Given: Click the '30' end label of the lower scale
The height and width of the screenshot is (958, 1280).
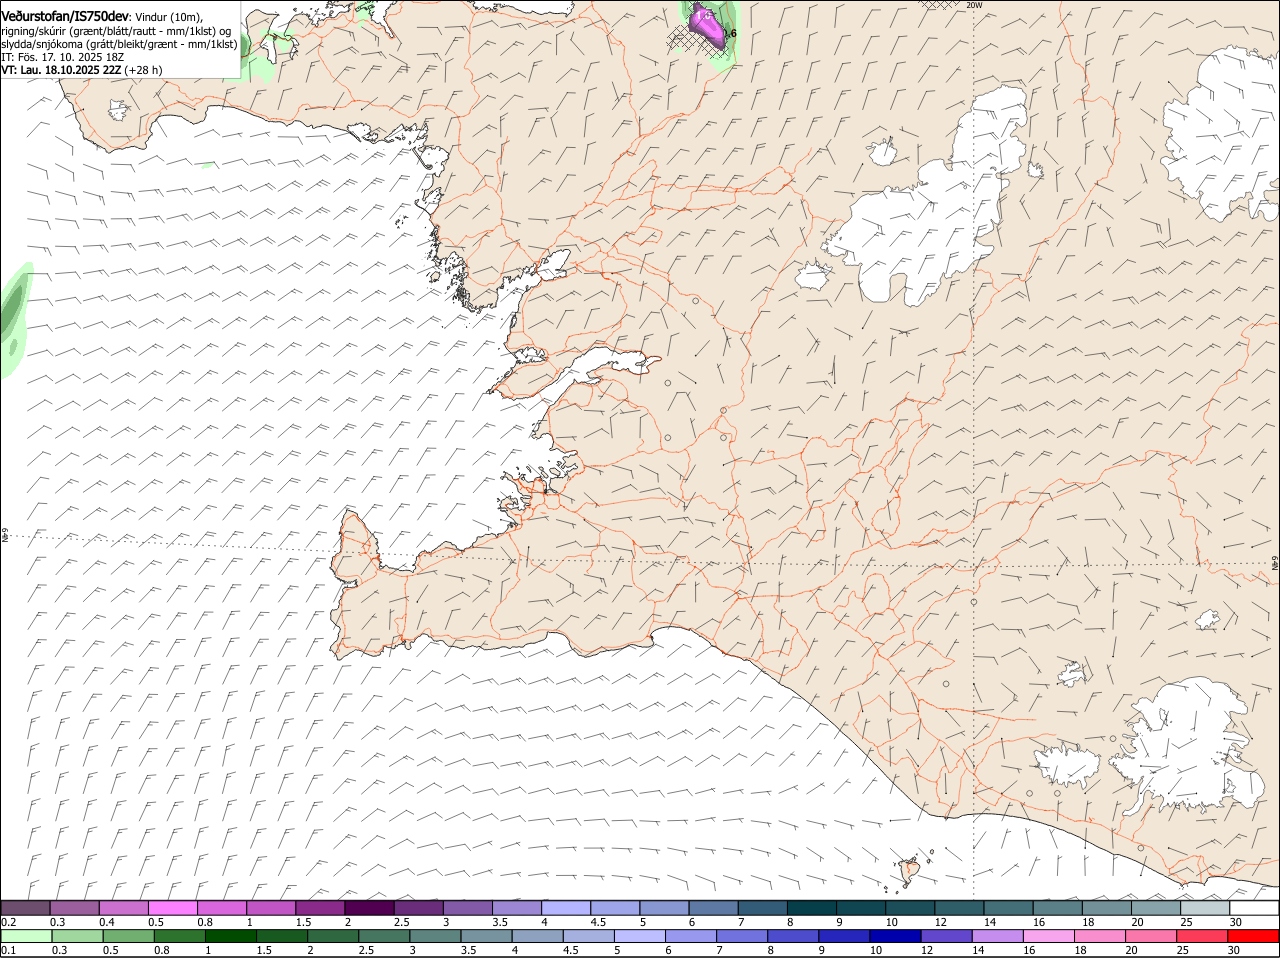Looking at the screenshot, I should click(x=1234, y=950).
